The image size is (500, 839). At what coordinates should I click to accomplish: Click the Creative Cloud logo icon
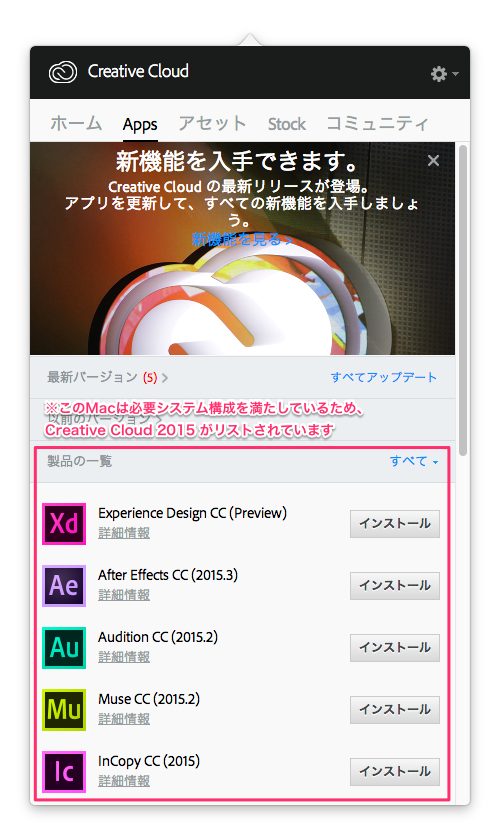pyautogui.click(x=63, y=72)
